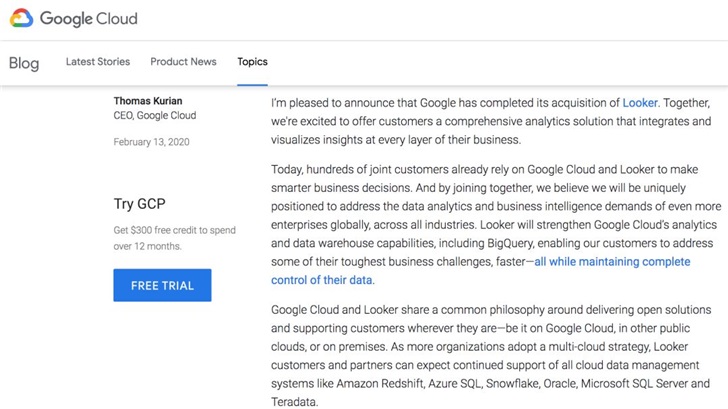Go to the Latest Stories tab
728x409 pixels.
[x=98, y=62]
